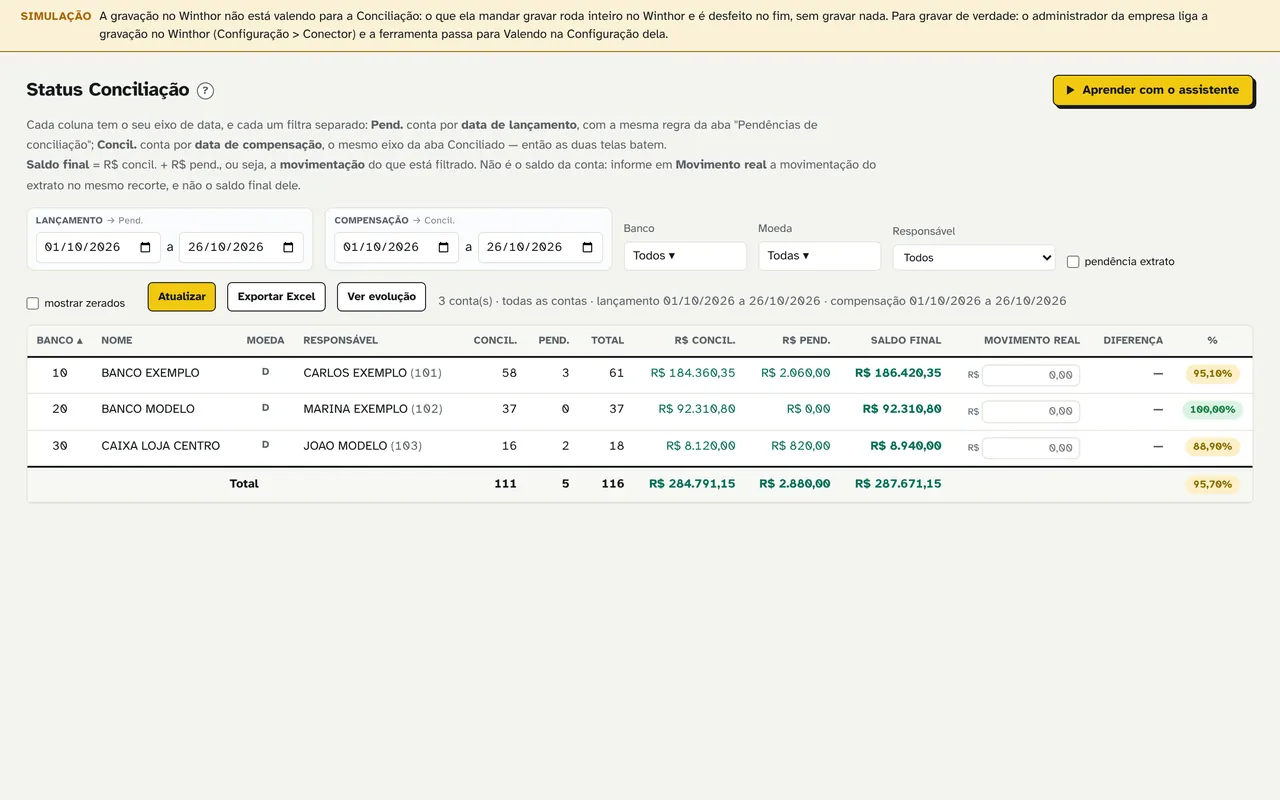Click the Lançamento start date field 01/10/2026

coord(98,247)
